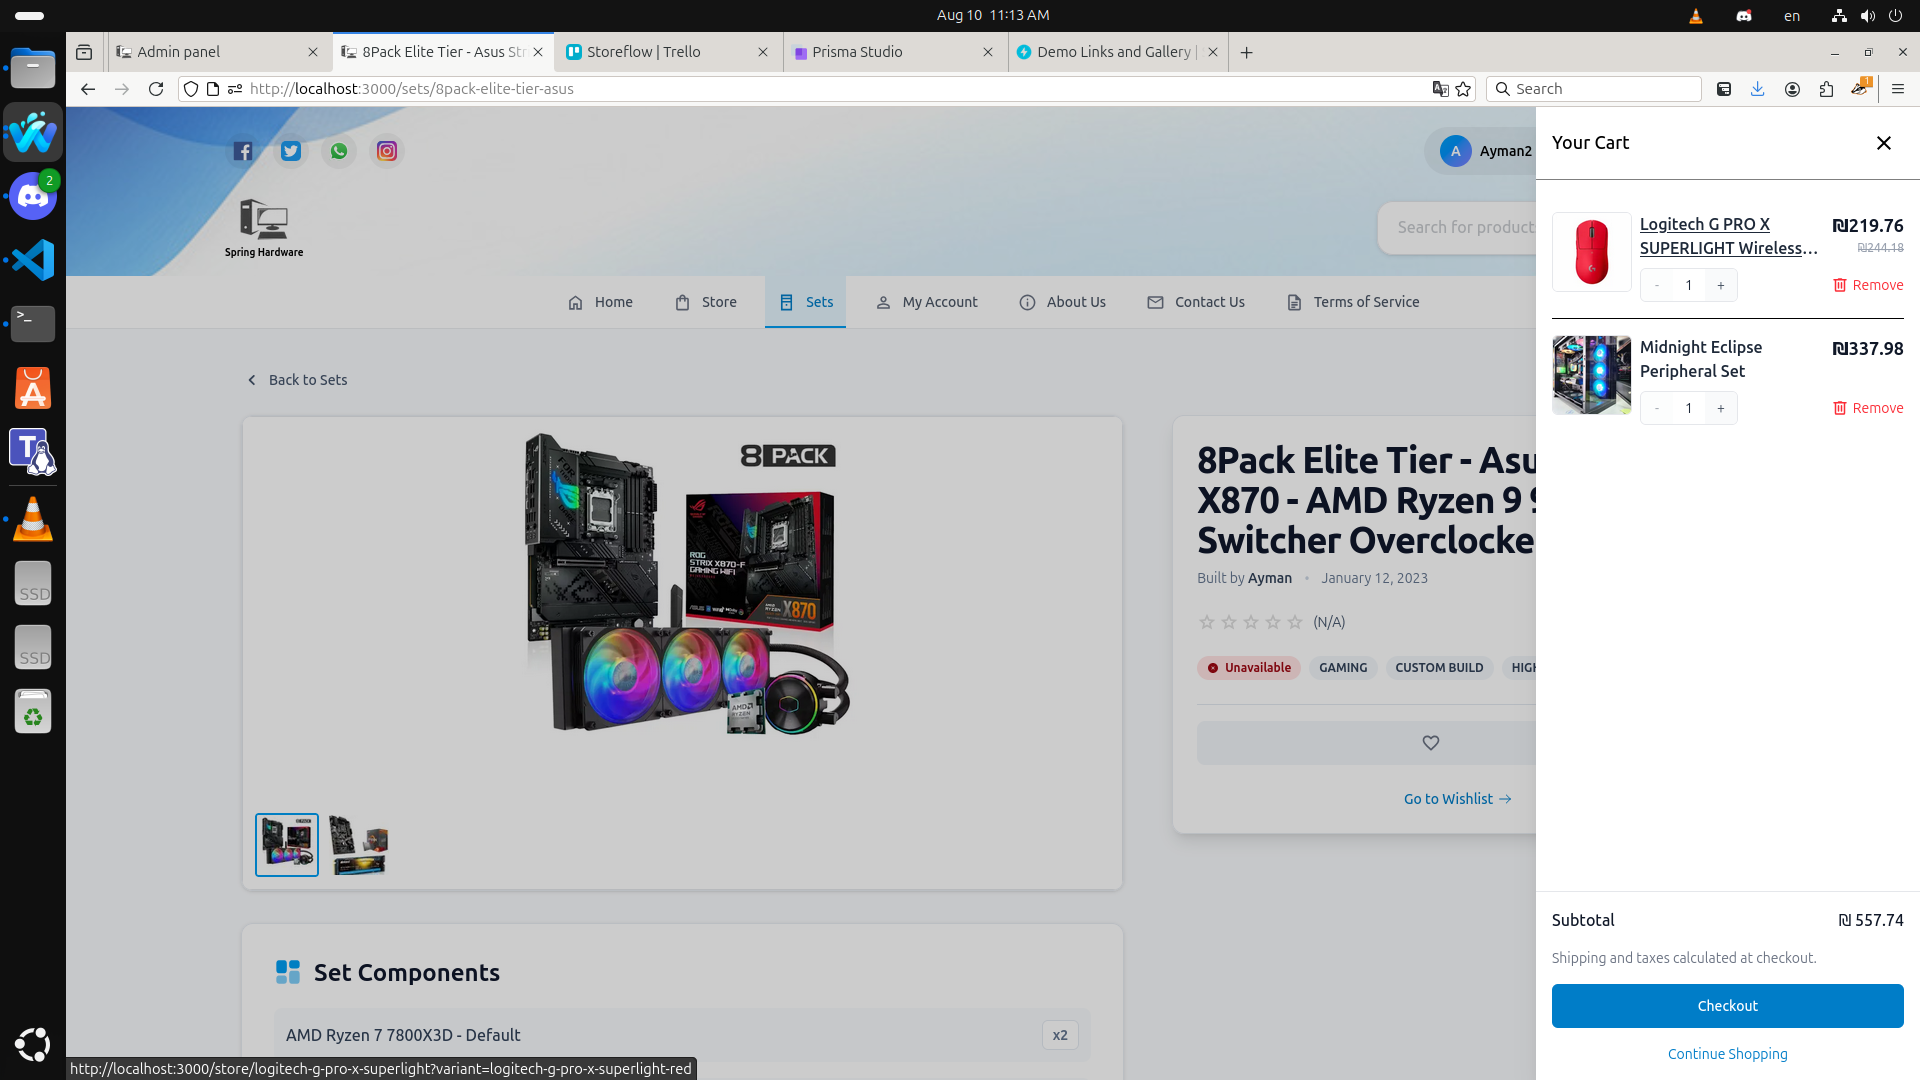
Task: Click Go to Wishlist link
Action: (1457, 799)
